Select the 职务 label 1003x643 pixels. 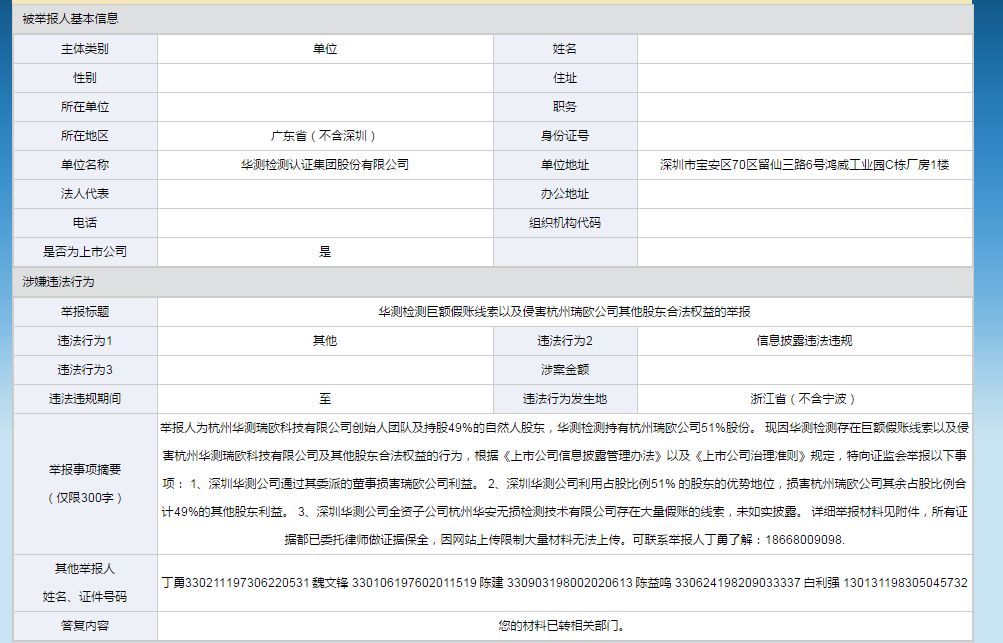565,107
